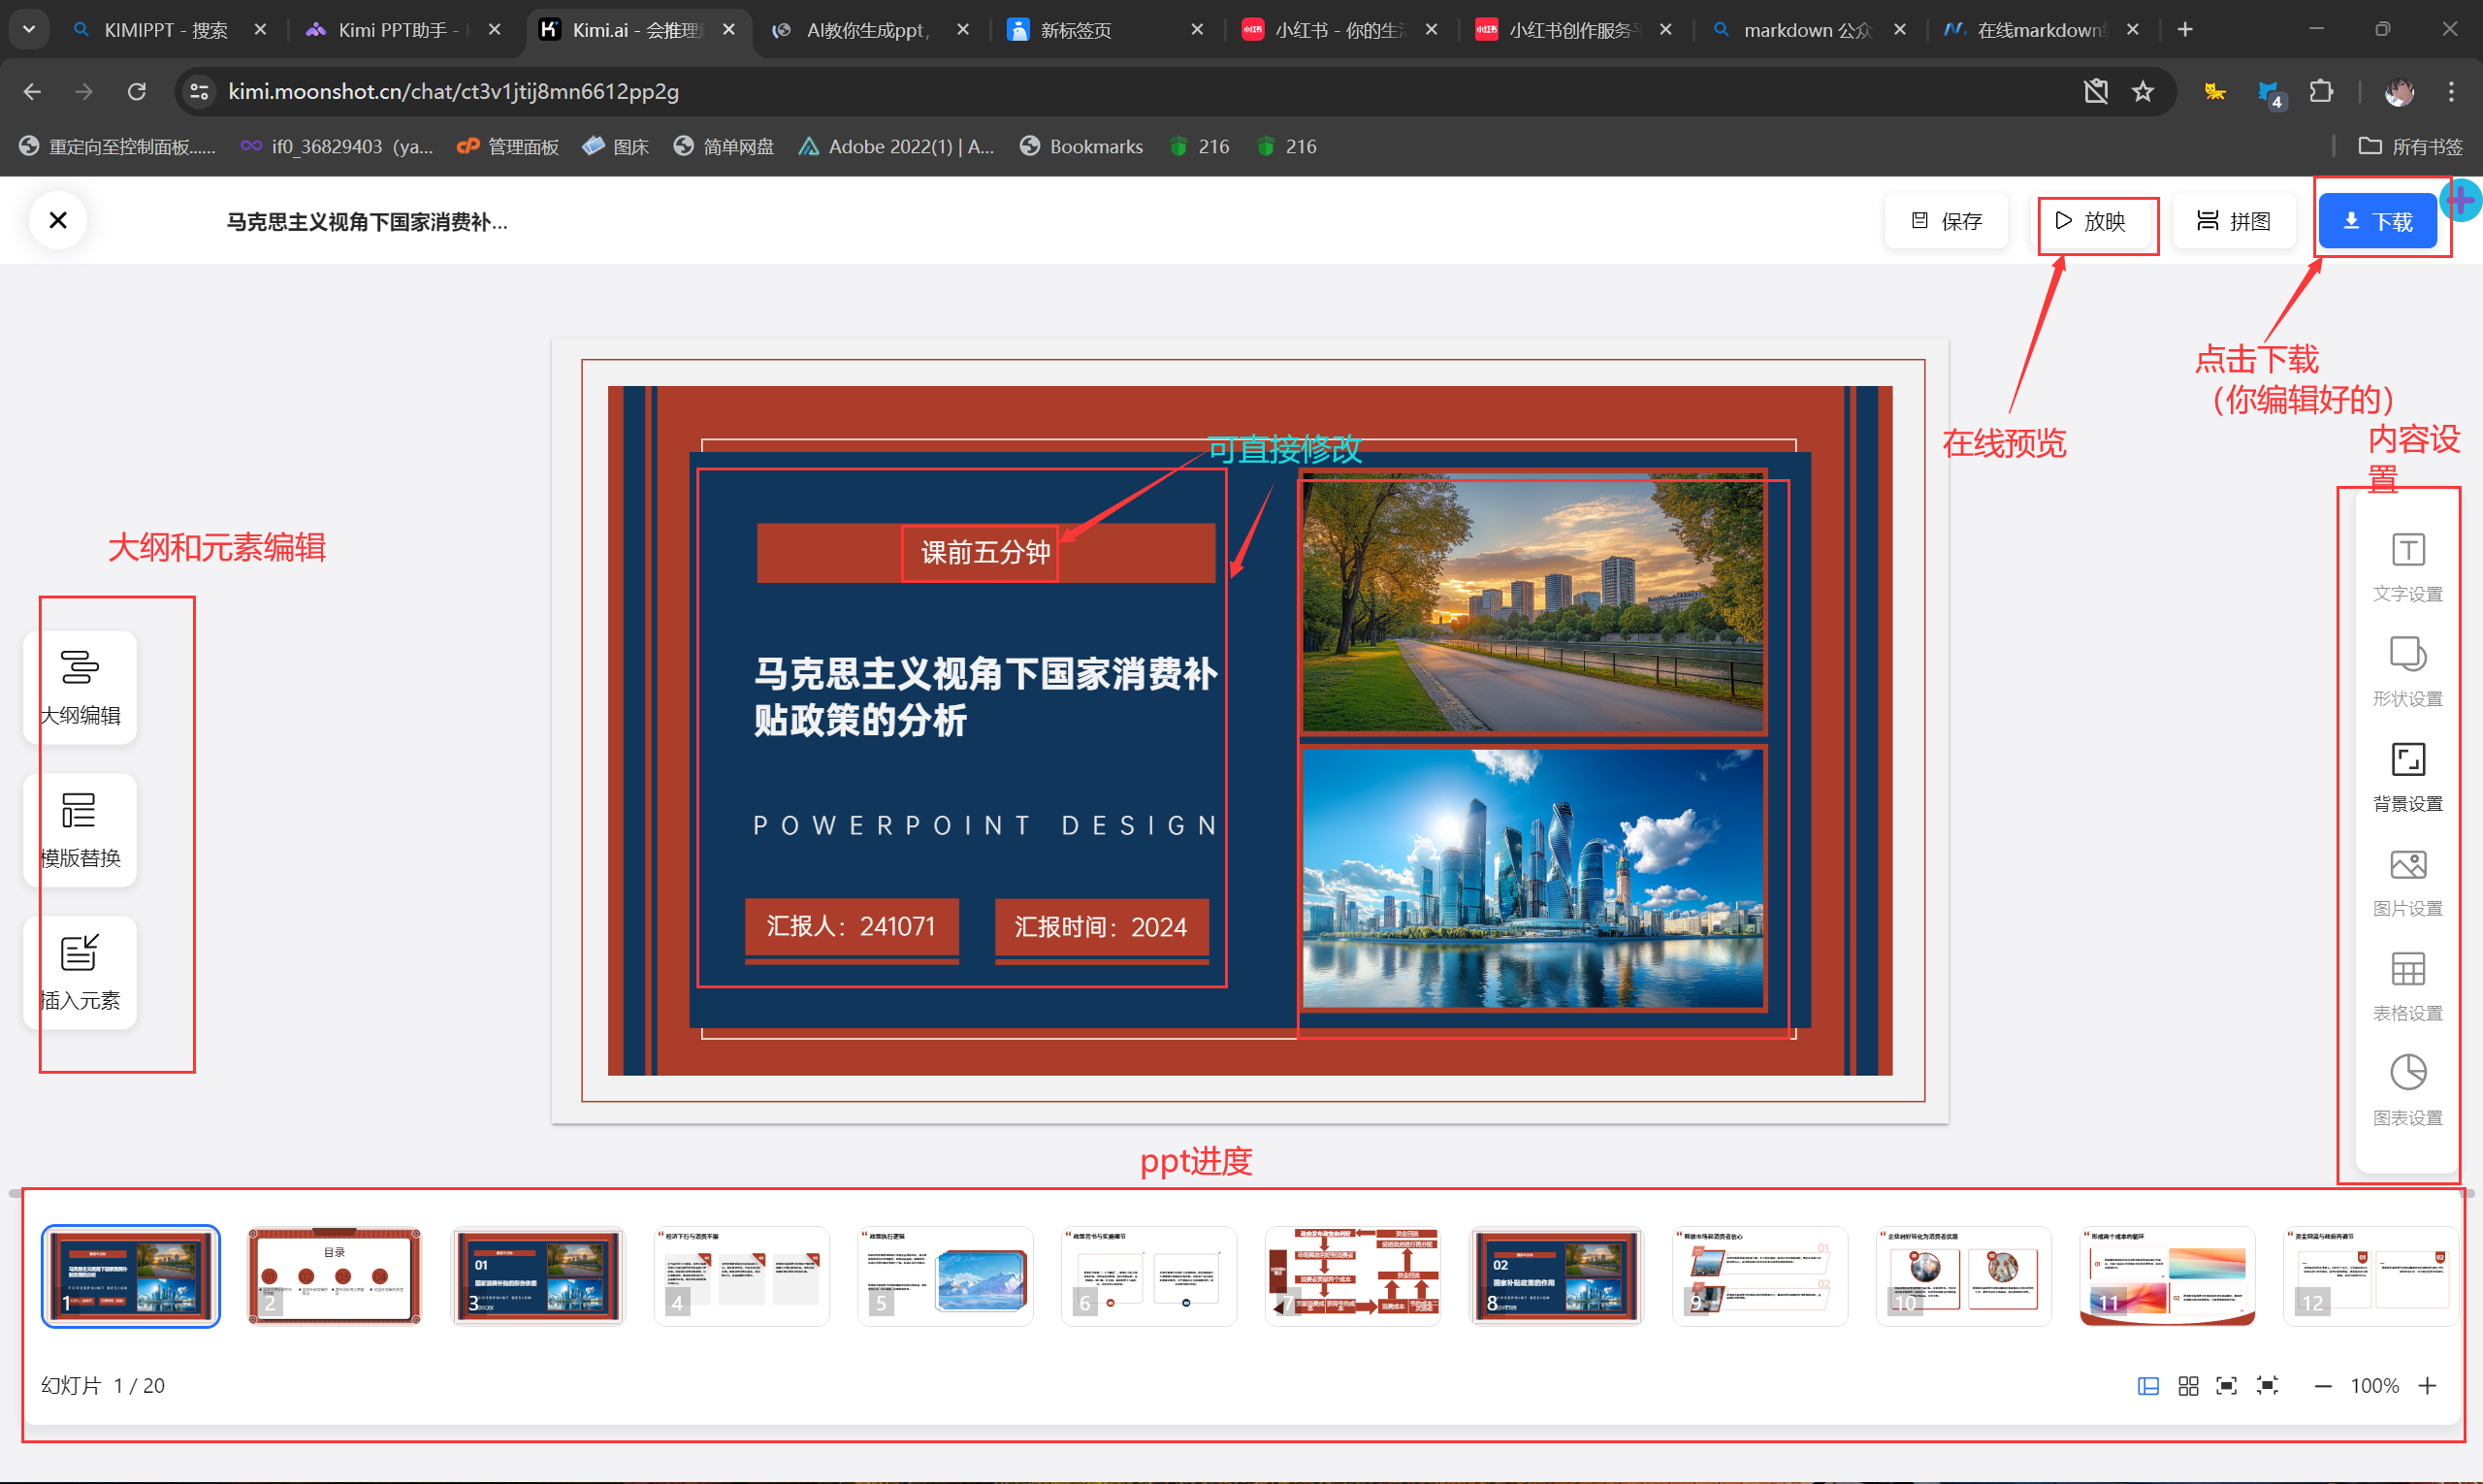This screenshot has height=1484, width=2483.
Task: Click the 下载 download button
Action: 2377,221
